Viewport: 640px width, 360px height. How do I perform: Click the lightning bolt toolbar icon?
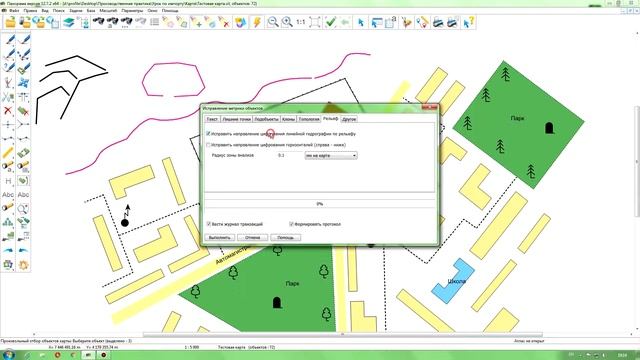(257, 22)
